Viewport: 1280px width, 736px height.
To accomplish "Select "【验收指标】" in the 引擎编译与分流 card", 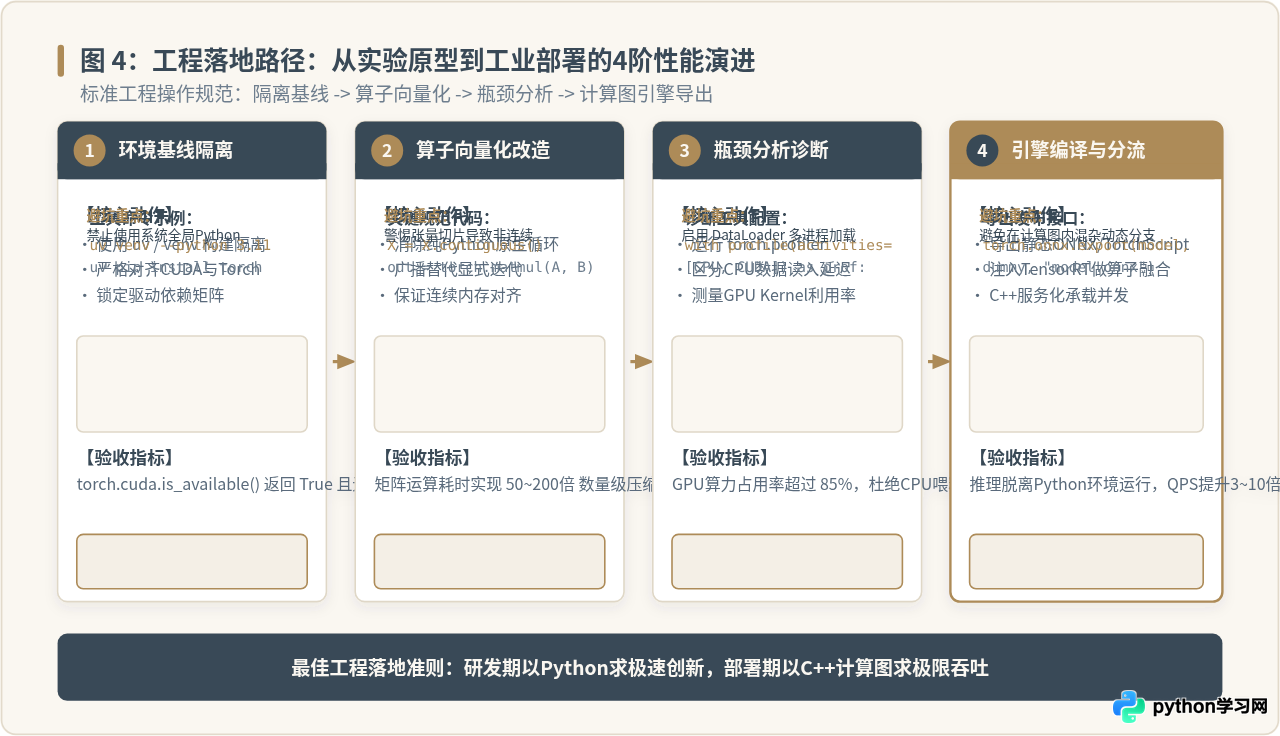I will (x=1022, y=458).
